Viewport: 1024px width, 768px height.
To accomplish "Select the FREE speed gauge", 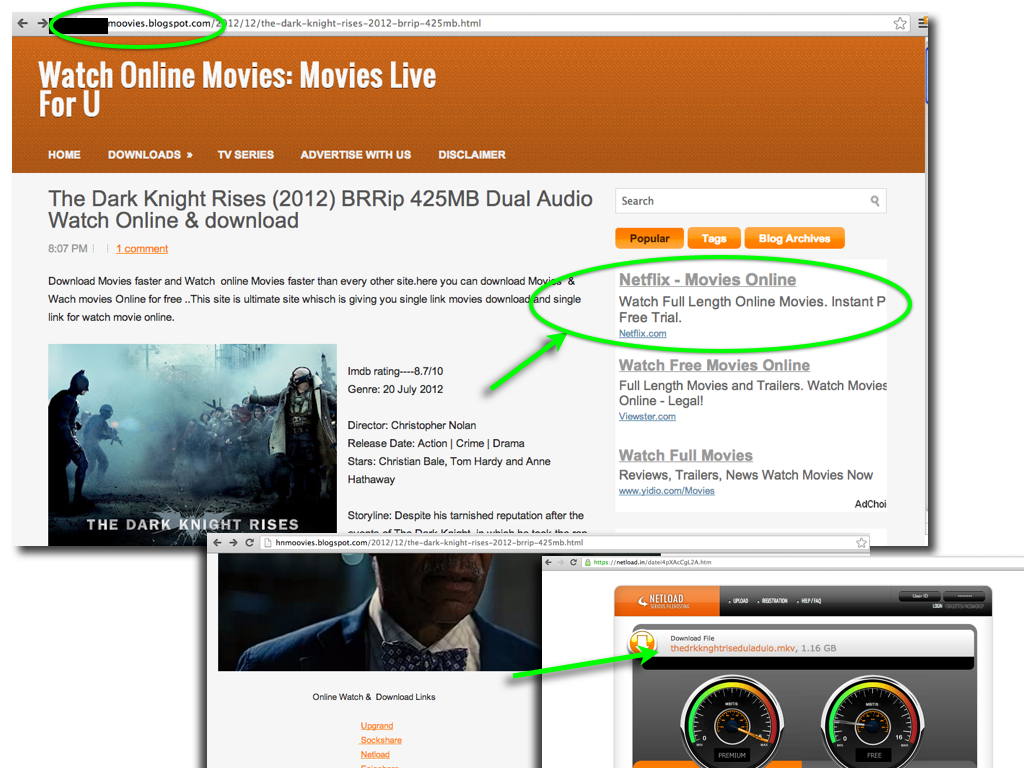I will [x=872, y=721].
